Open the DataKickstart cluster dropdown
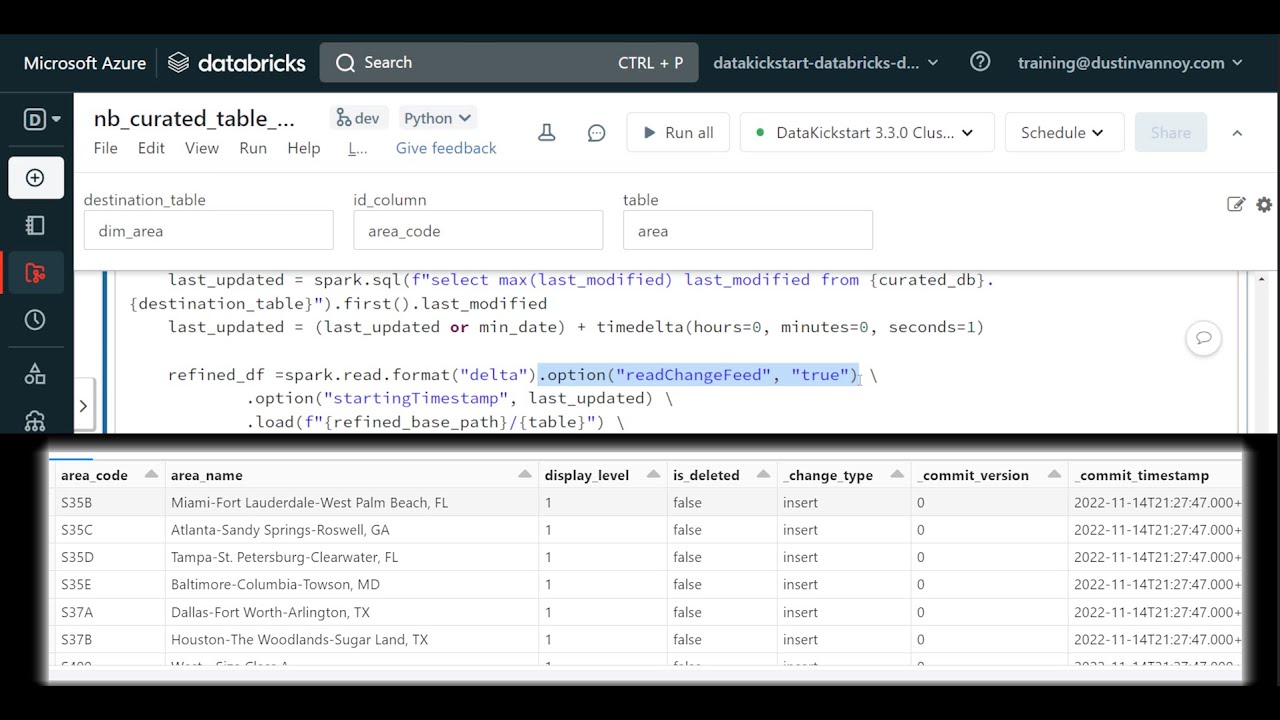The height and width of the screenshot is (720, 1280). [x=866, y=132]
